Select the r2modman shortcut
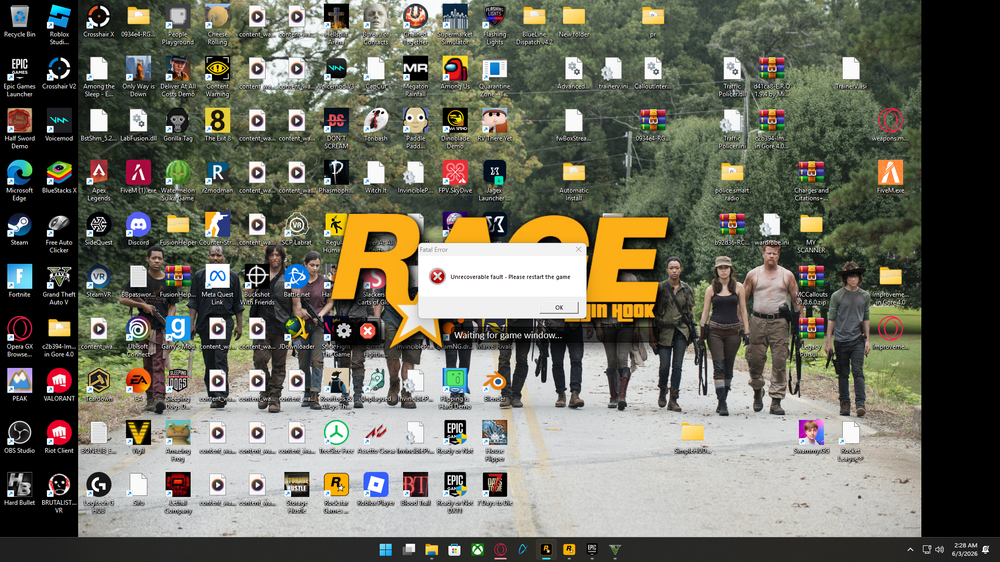 tap(217, 177)
